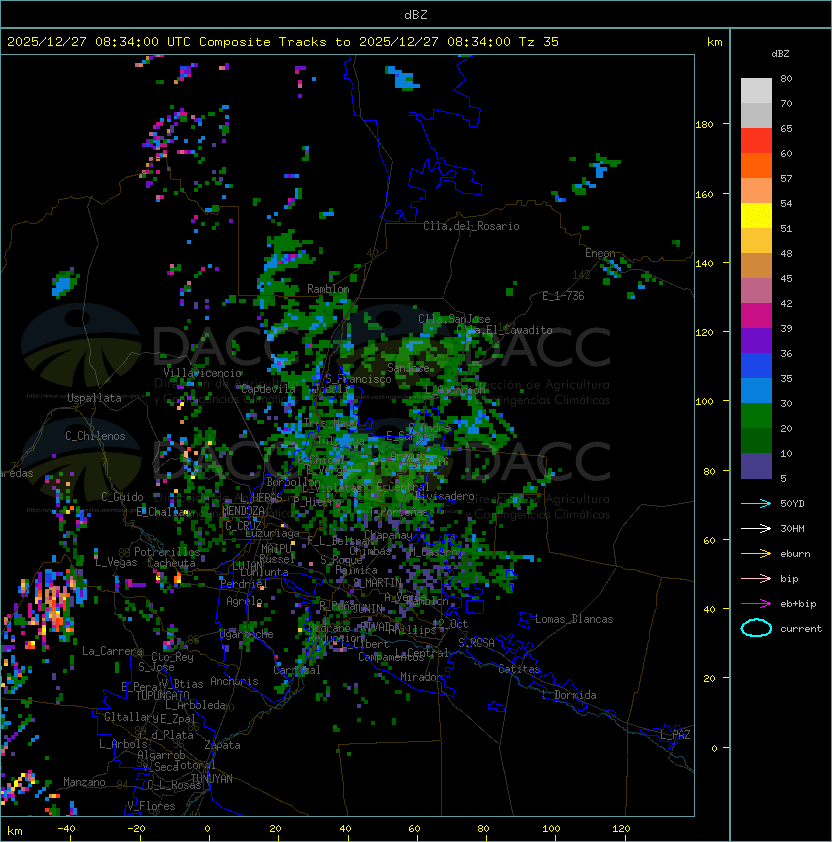Click the 'km' label at top right of header
Image resolution: width=832 pixels, height=842 pixels.
point(714,42)
